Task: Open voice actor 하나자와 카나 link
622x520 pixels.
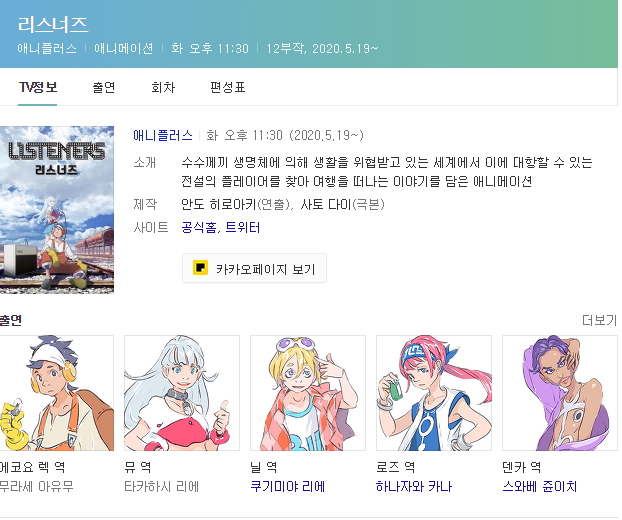Action: (414, 486)
